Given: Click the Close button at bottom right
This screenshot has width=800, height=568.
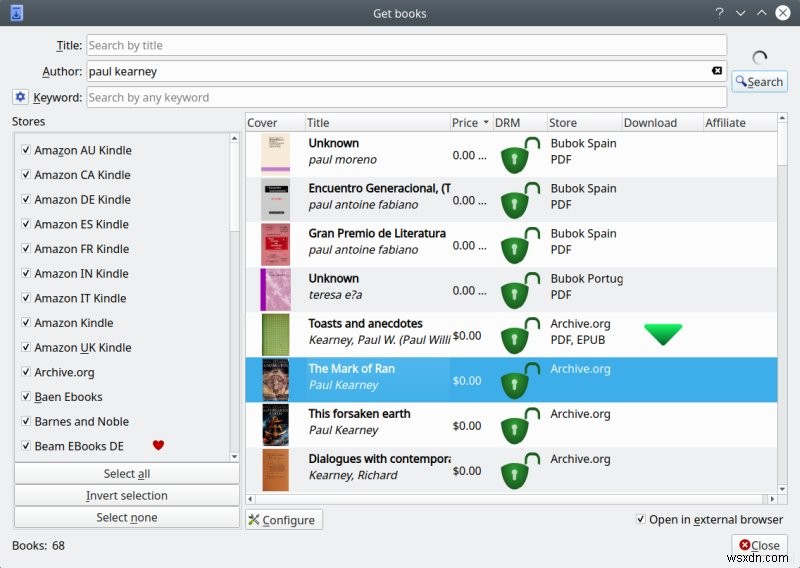Looking at the screenshot, I should [759, 545].
